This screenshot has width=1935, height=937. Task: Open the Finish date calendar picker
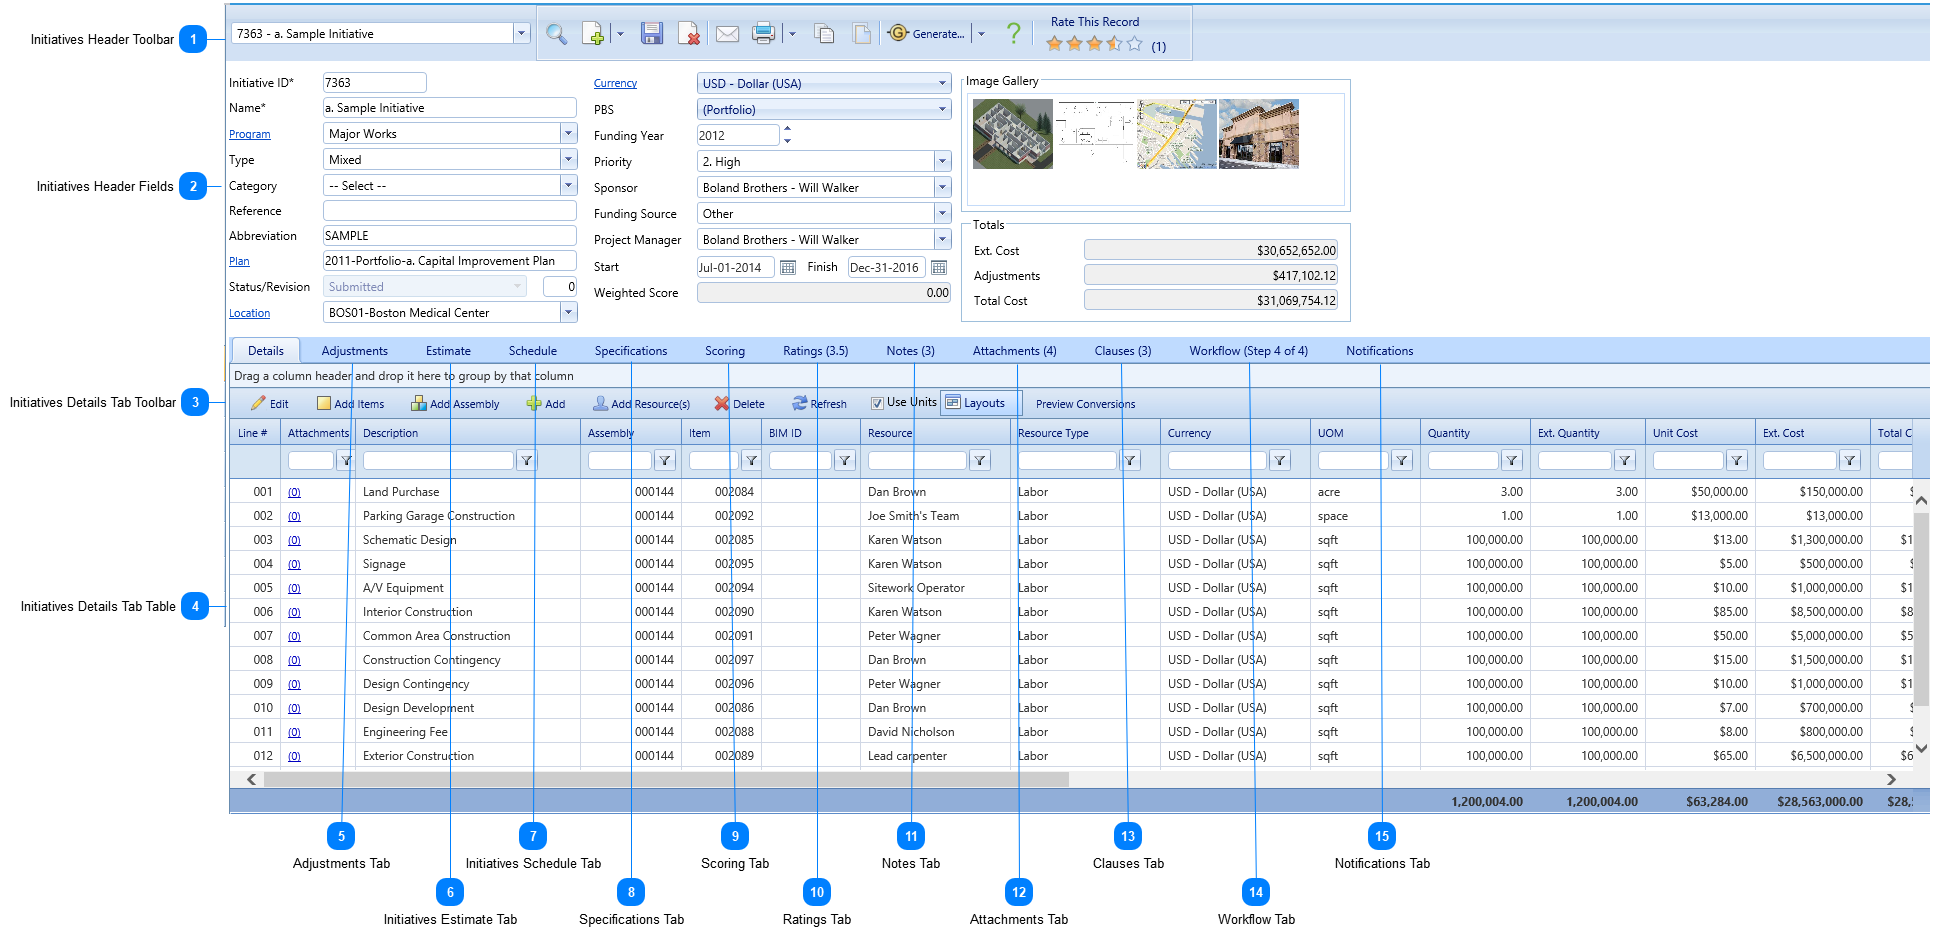pos(939,268)
